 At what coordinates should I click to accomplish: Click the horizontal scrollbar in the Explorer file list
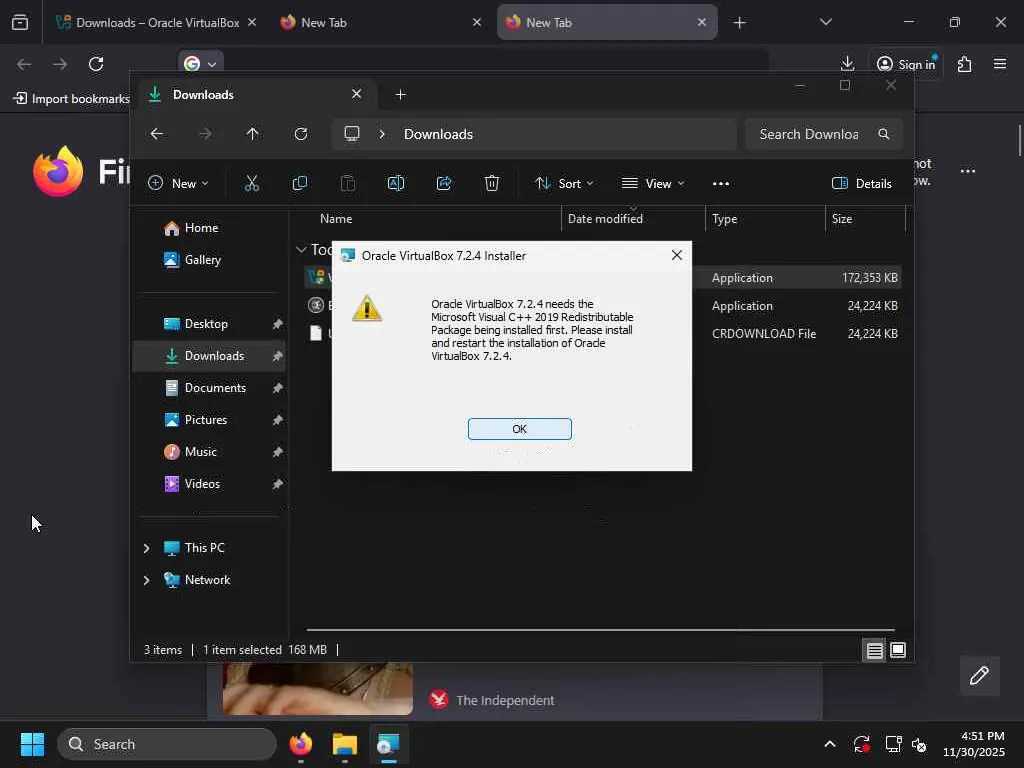[x=600, y=630]
